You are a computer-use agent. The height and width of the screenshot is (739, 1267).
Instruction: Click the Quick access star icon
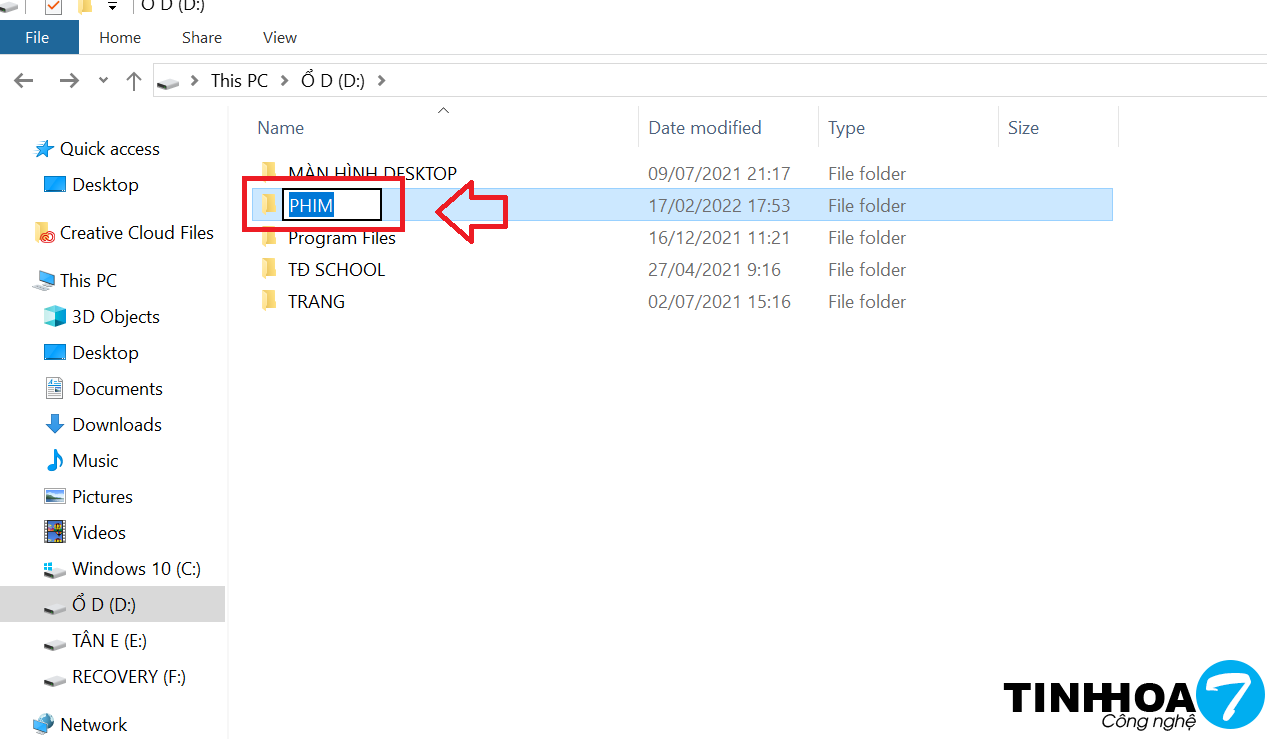pyautogui.click(x=44, y=149)
